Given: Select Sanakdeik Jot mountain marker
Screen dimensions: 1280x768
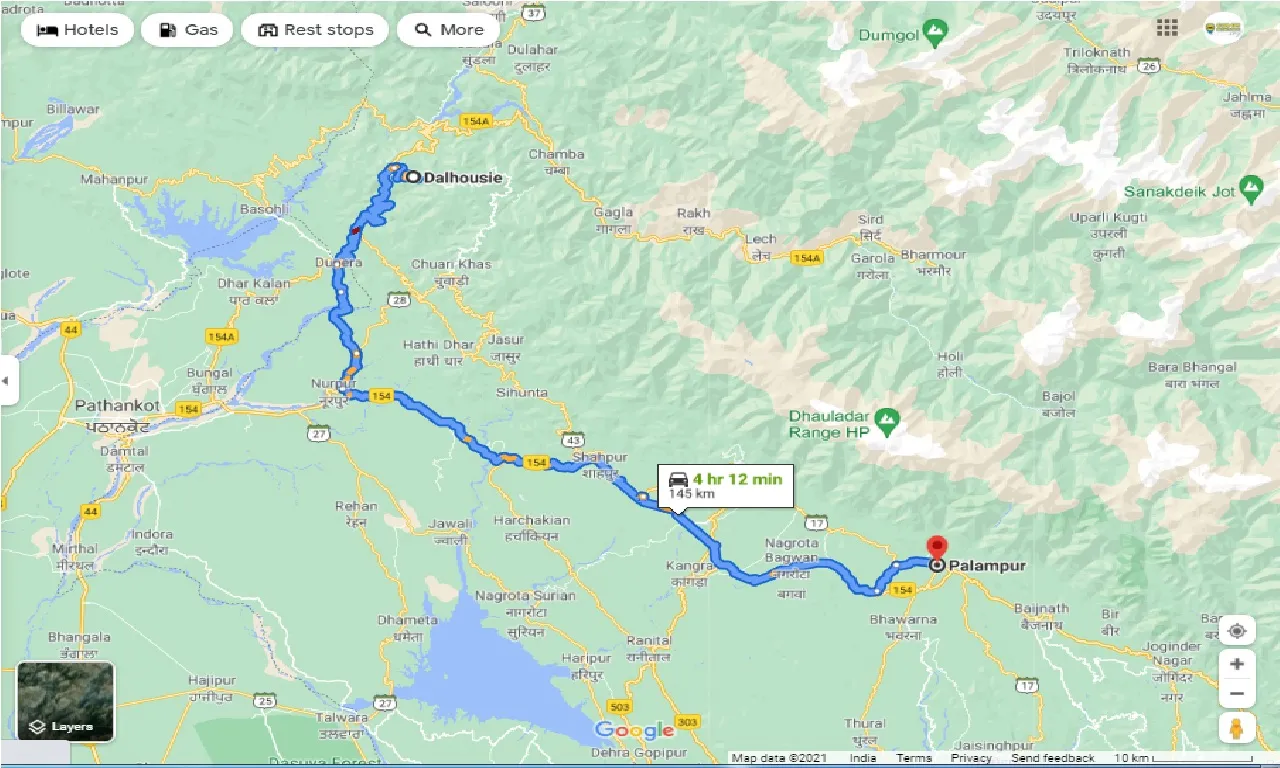Looking at the screenshot, I should (x=1251, y=190).
